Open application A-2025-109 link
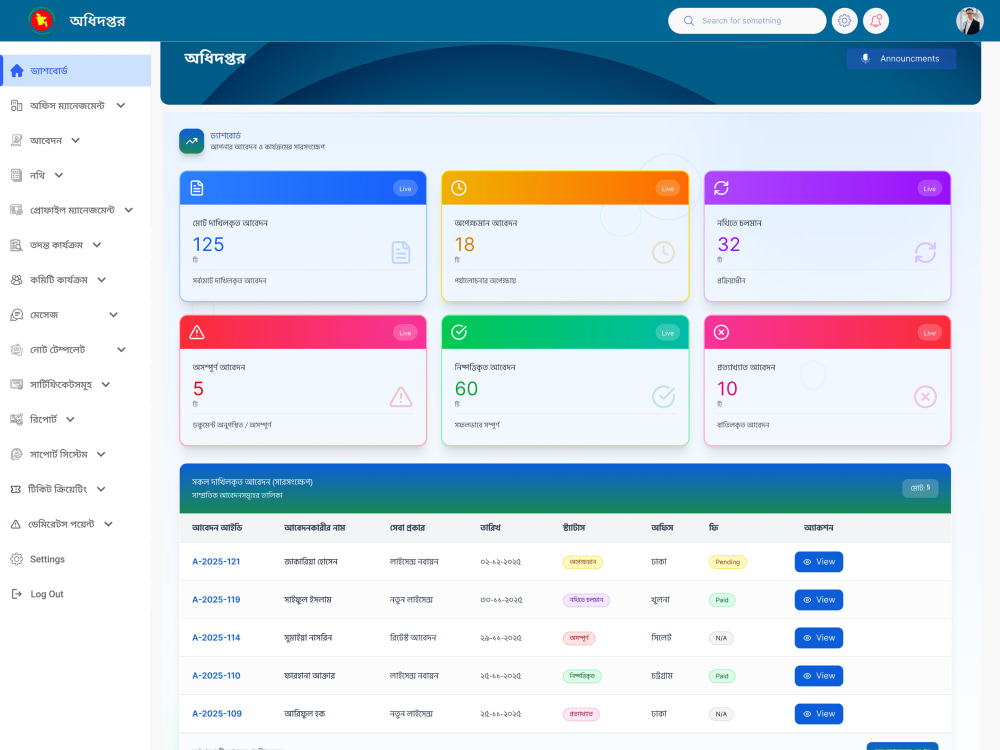The height and width of the screenshot is (750, 1000). [x=217, y=714]
